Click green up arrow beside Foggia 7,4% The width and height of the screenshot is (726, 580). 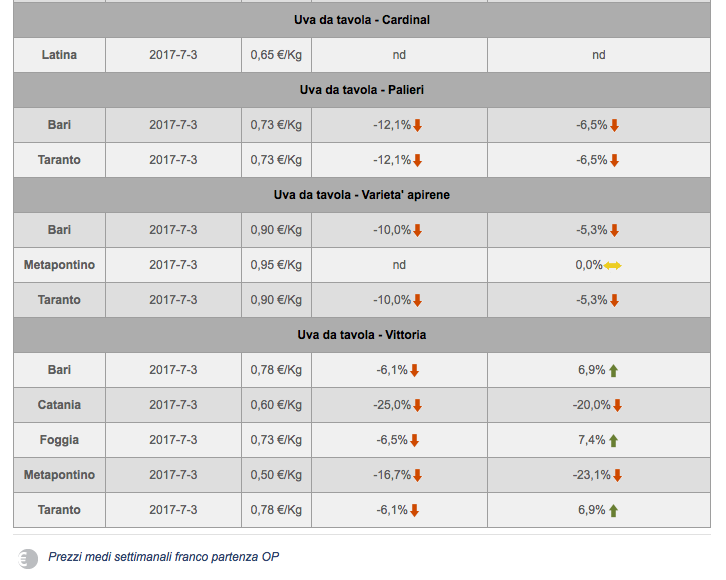click(613, 441)
